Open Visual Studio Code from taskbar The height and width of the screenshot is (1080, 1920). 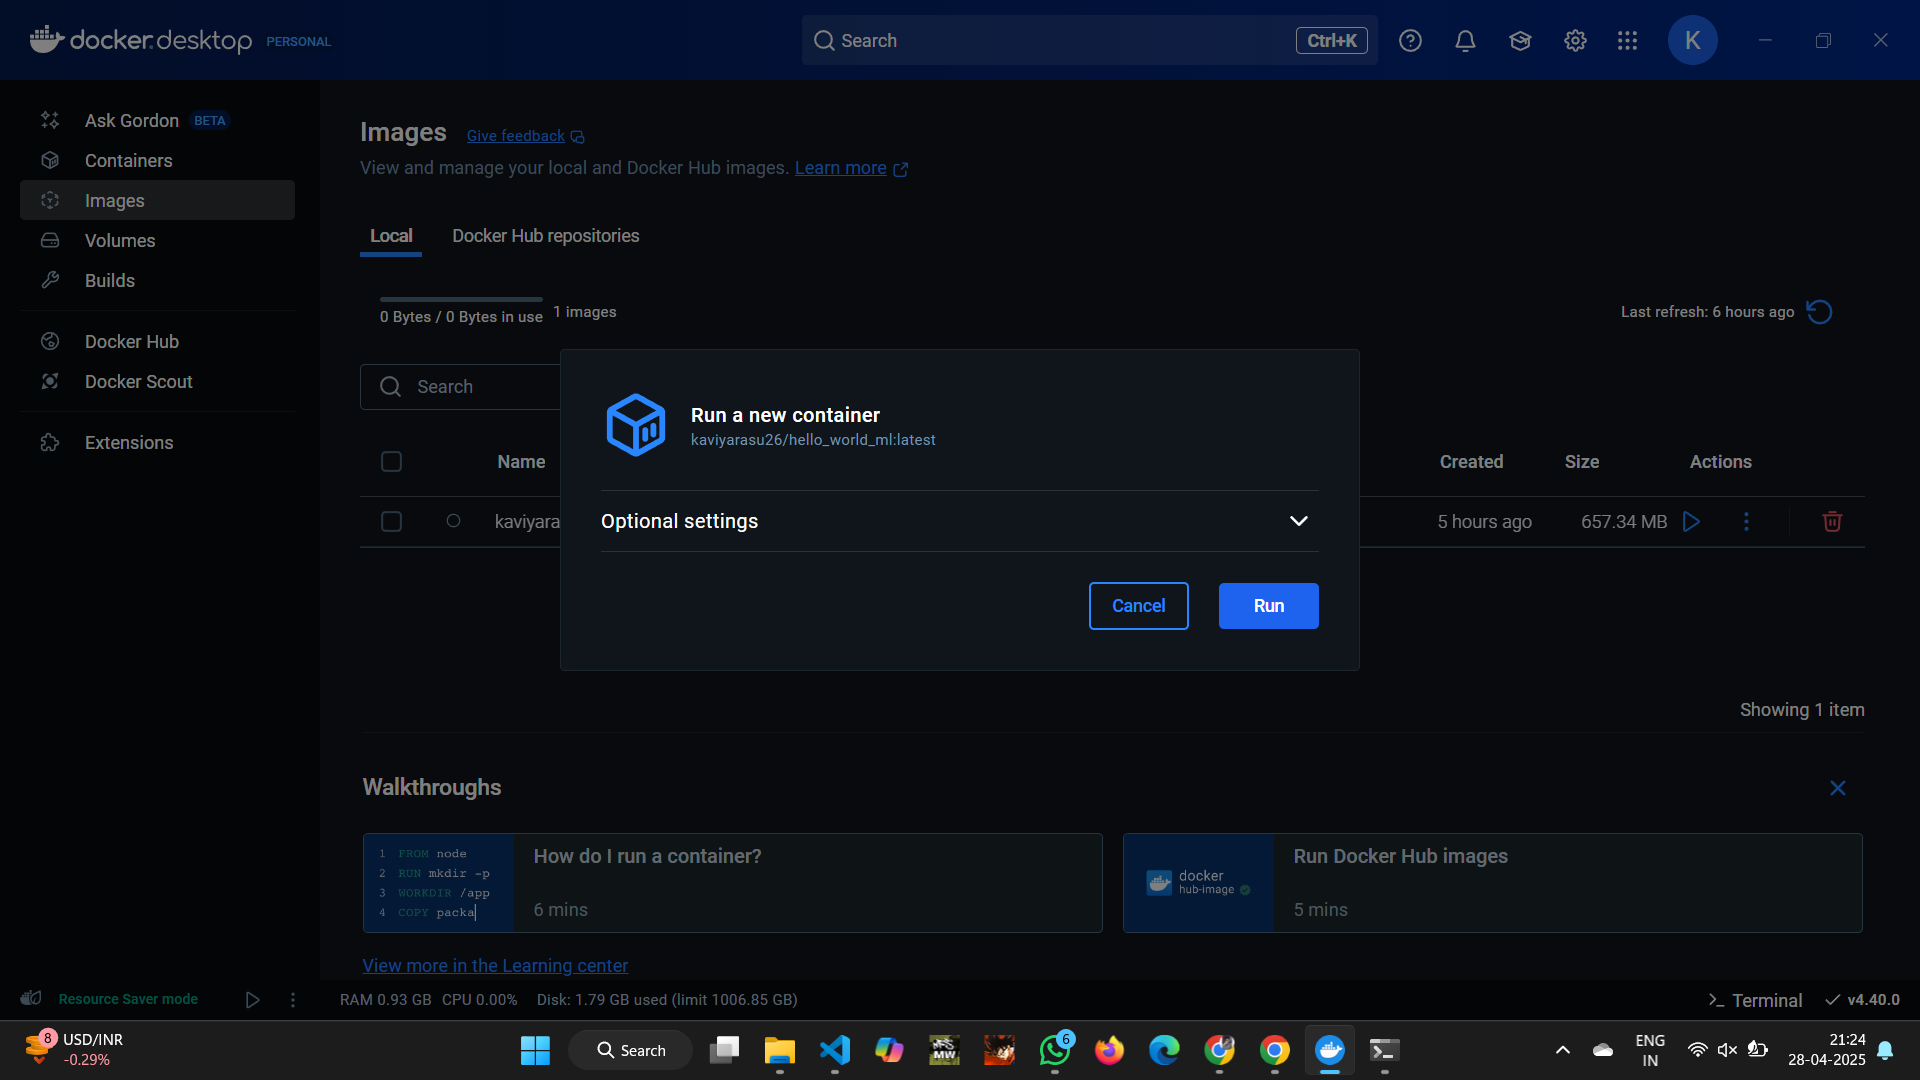tap(835, 1050)
